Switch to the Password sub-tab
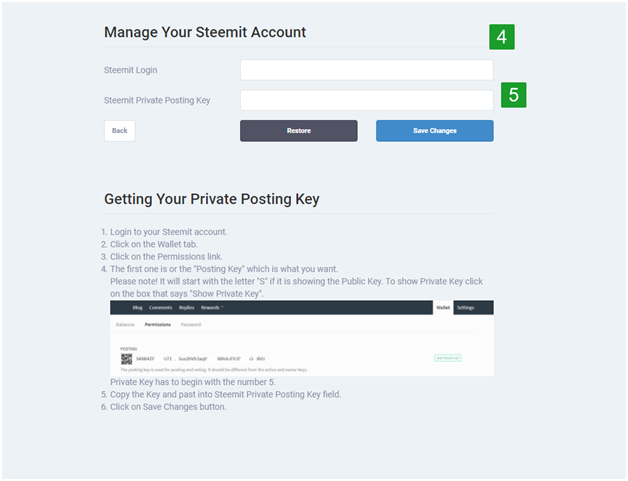Viewport: 628px width, 481px height. click(x=191, y=324)
